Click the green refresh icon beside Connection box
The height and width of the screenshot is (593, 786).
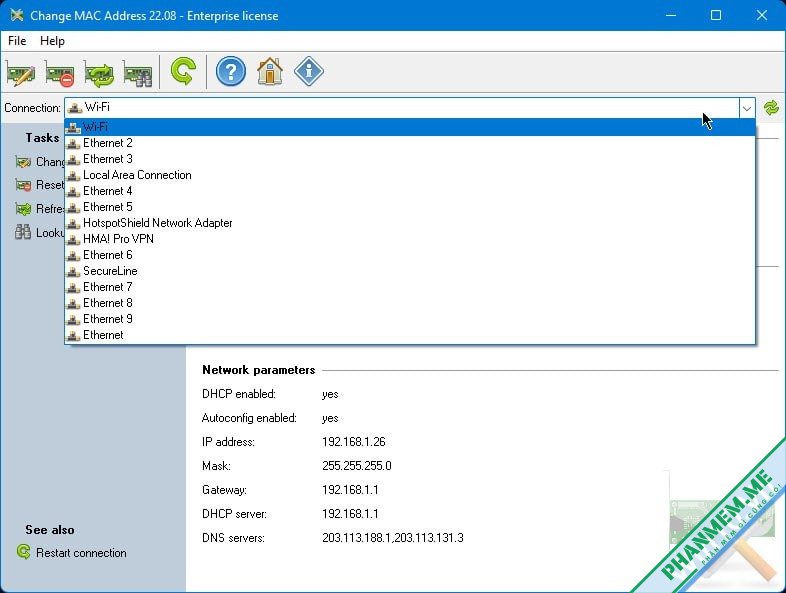click(771, 108)
